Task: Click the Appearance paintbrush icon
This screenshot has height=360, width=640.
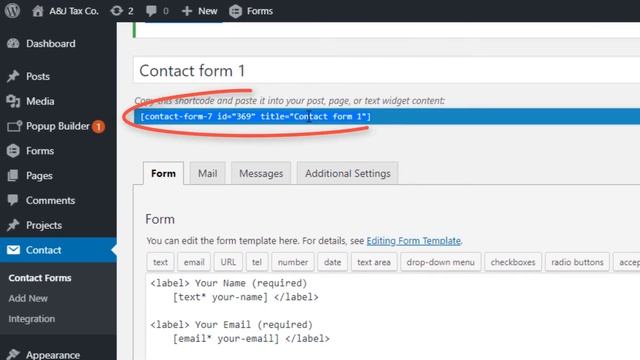Action: [x=13, y=354]
